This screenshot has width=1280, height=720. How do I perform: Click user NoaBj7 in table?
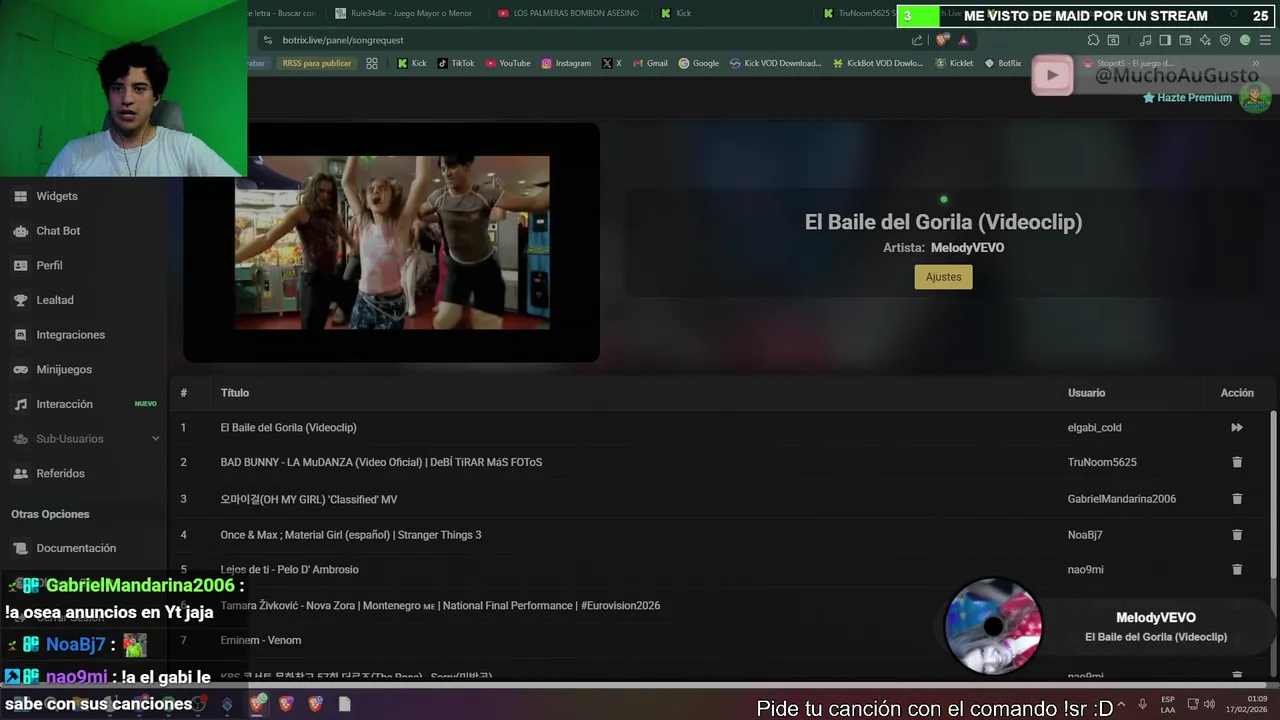[1084, 535]
